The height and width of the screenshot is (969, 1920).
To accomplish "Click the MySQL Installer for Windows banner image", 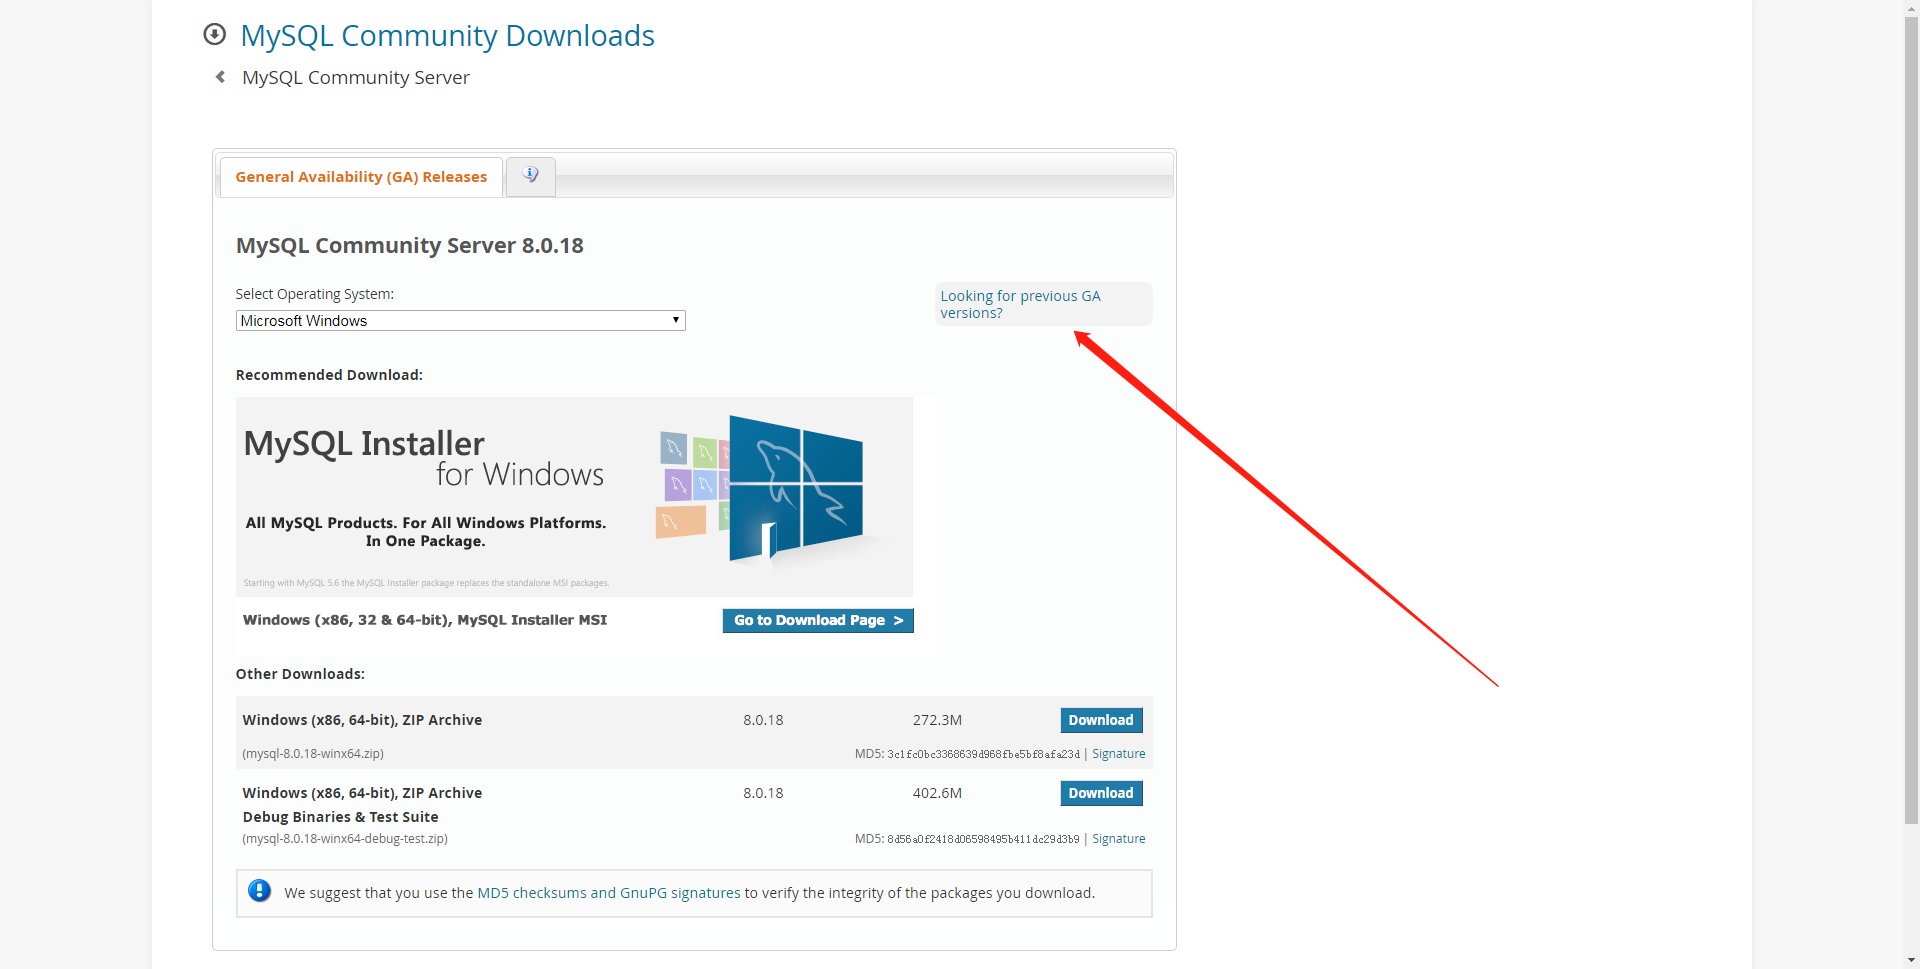I will click(574, 497).
